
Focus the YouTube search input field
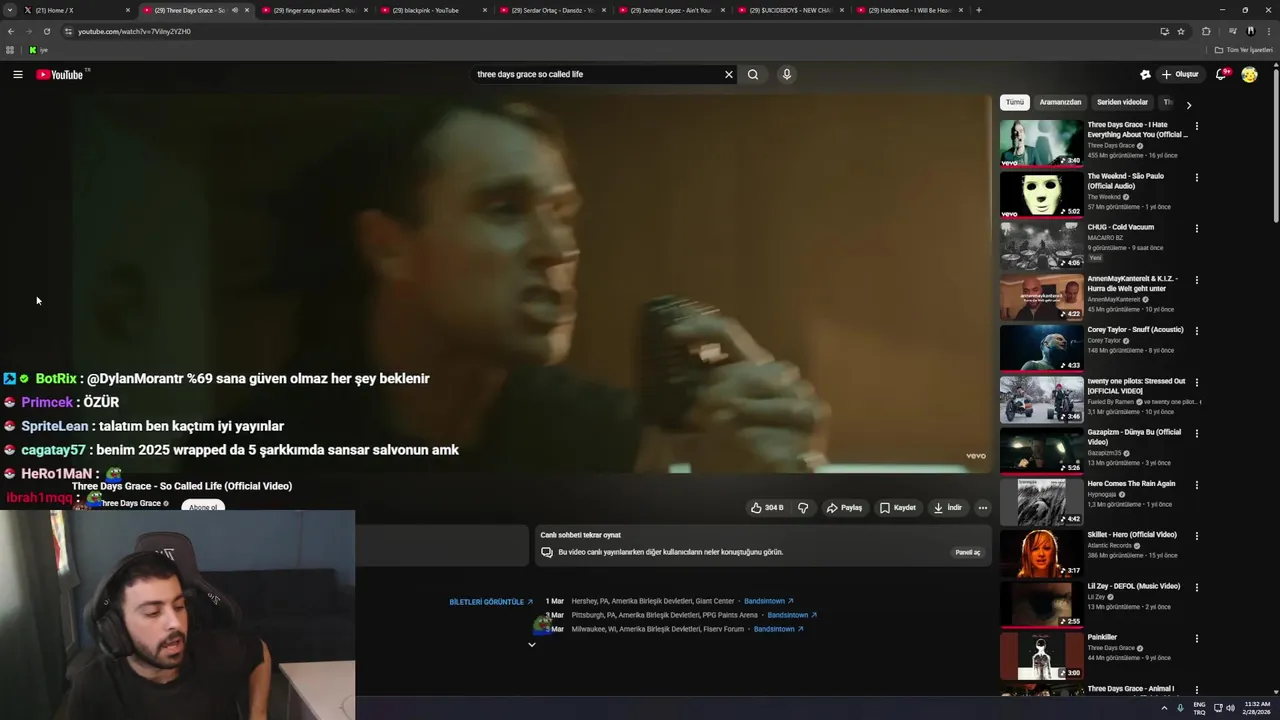tap(596, 74)
